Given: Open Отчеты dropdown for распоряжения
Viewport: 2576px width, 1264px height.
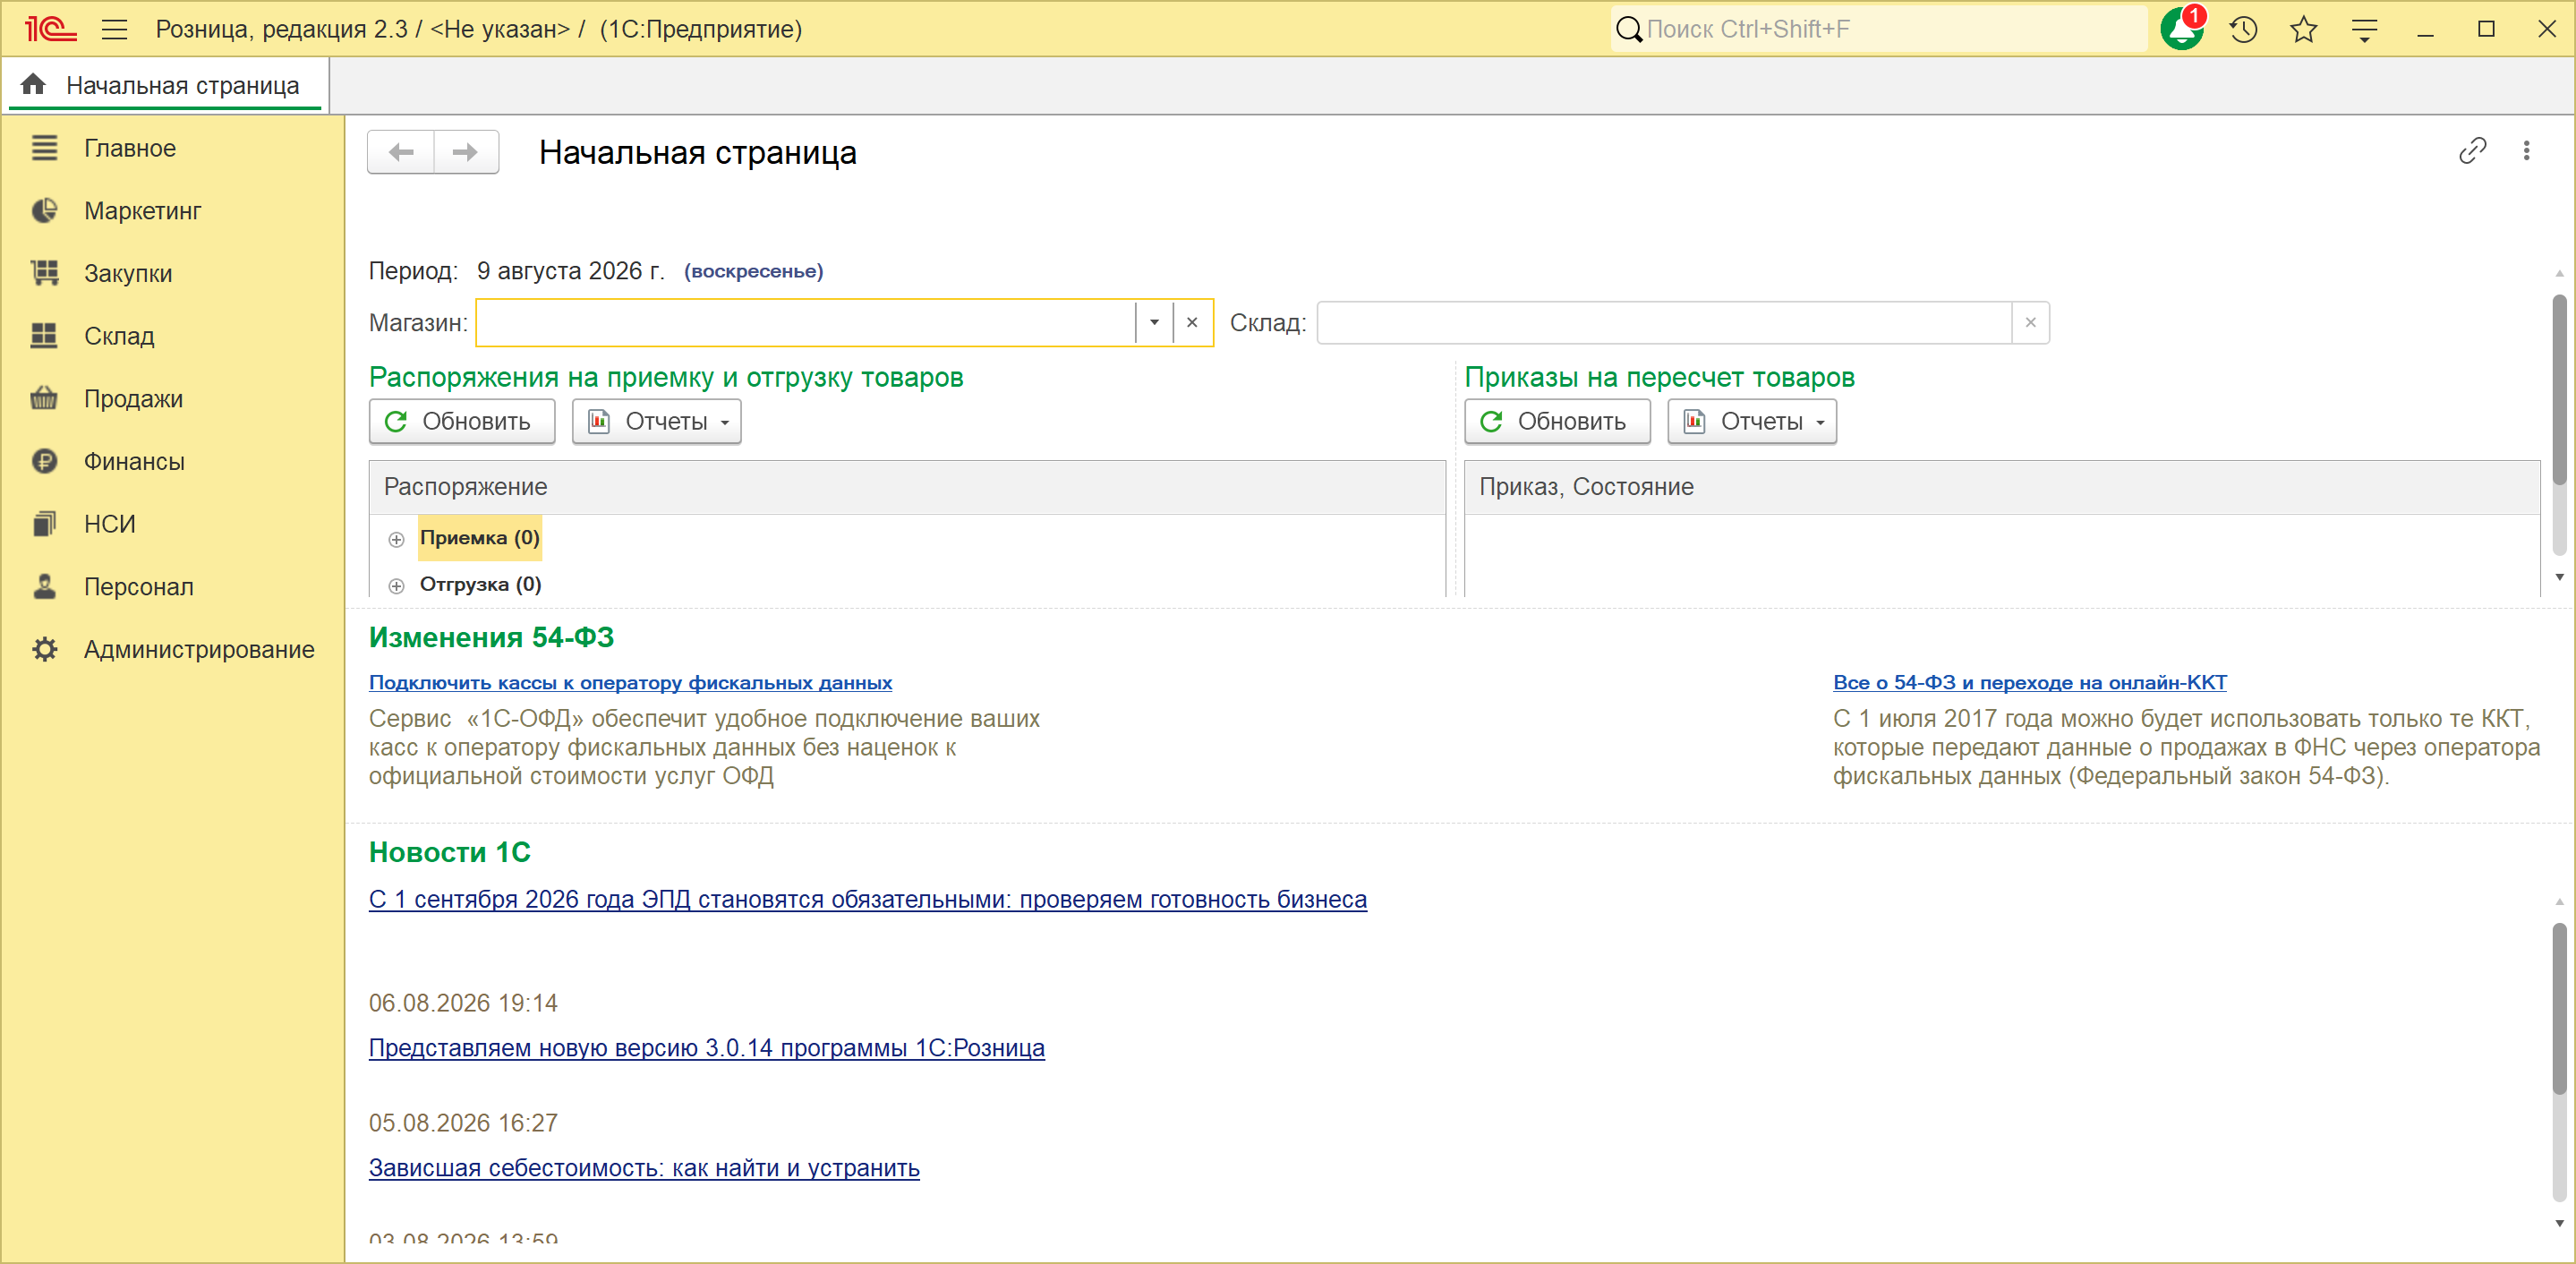Looking at the screenshot, I should 657,422.
